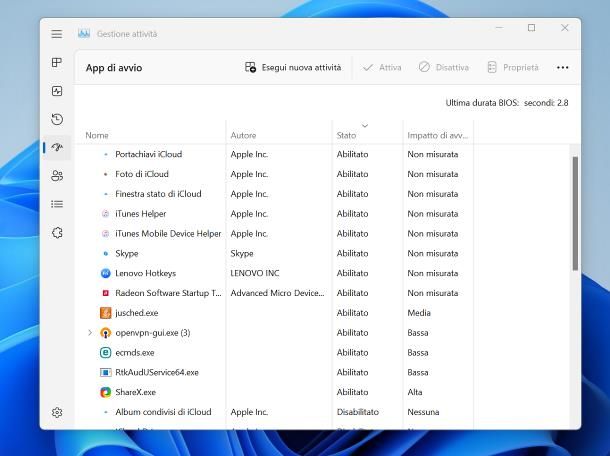Minimize the Gestione attività window
610x456 pixels.
point(499,28)
